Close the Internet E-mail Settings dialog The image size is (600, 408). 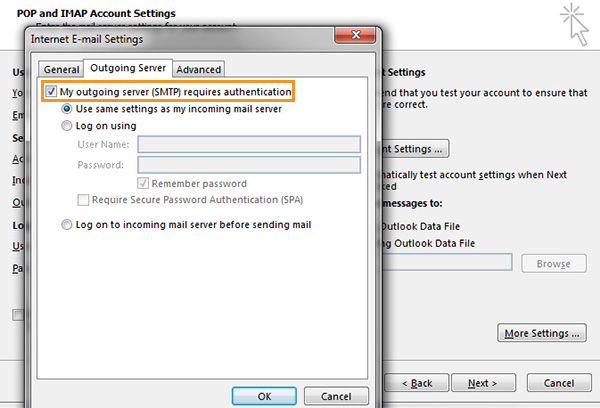355,35
